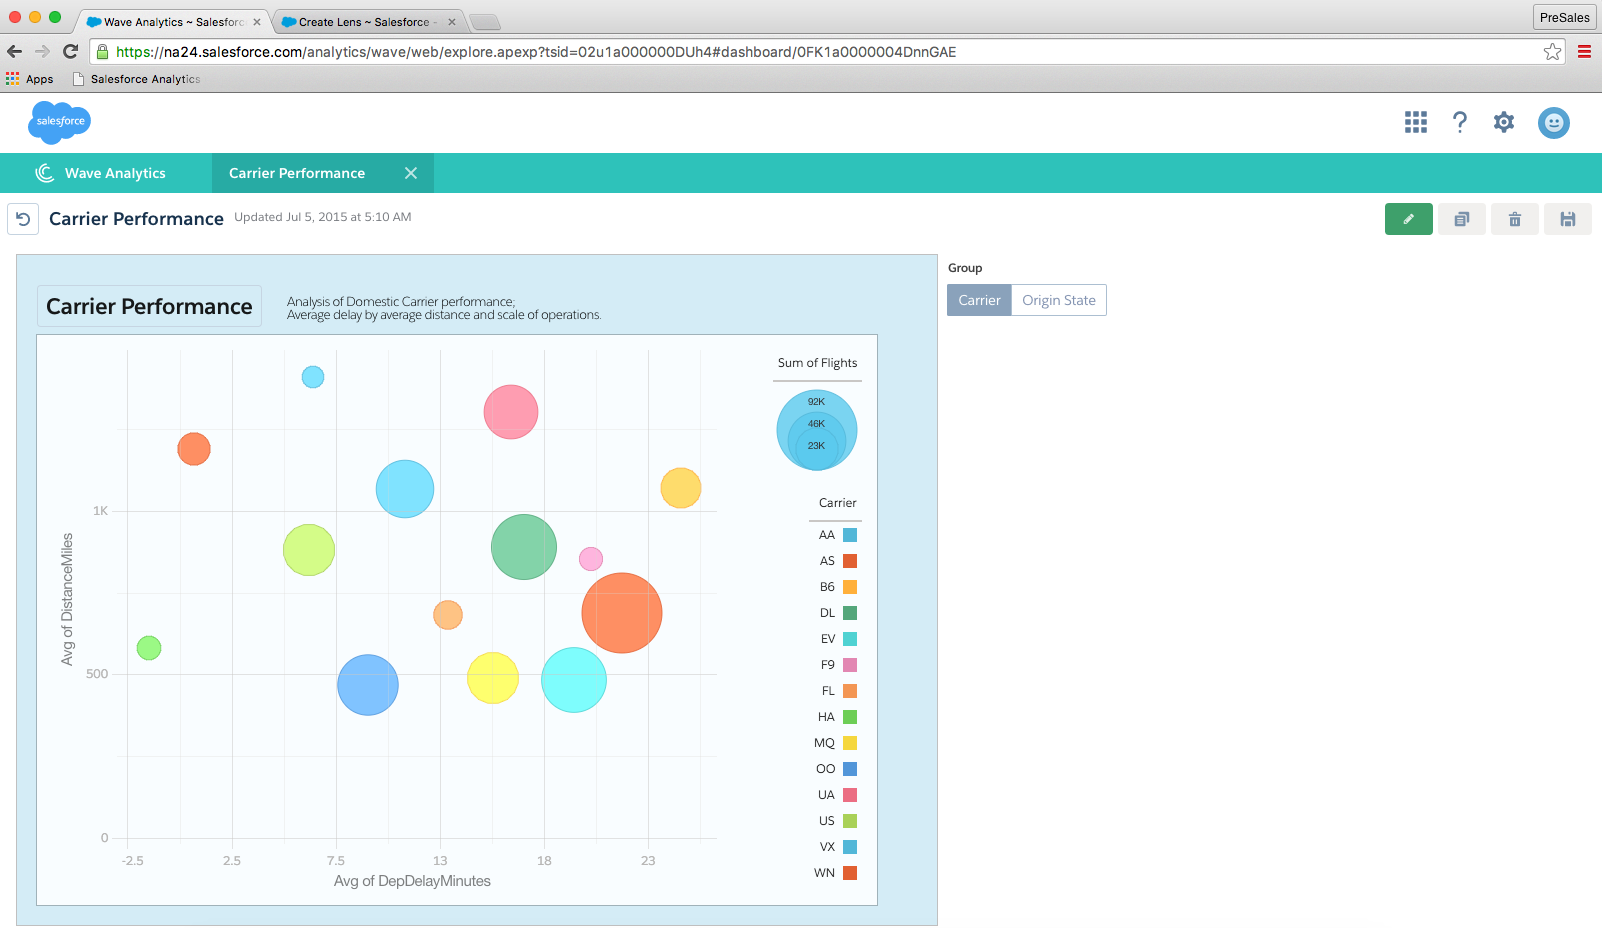The image size is (1602, 928).
Task: Edit the dashboard with the green pencil button
Action: [1409, 219]
